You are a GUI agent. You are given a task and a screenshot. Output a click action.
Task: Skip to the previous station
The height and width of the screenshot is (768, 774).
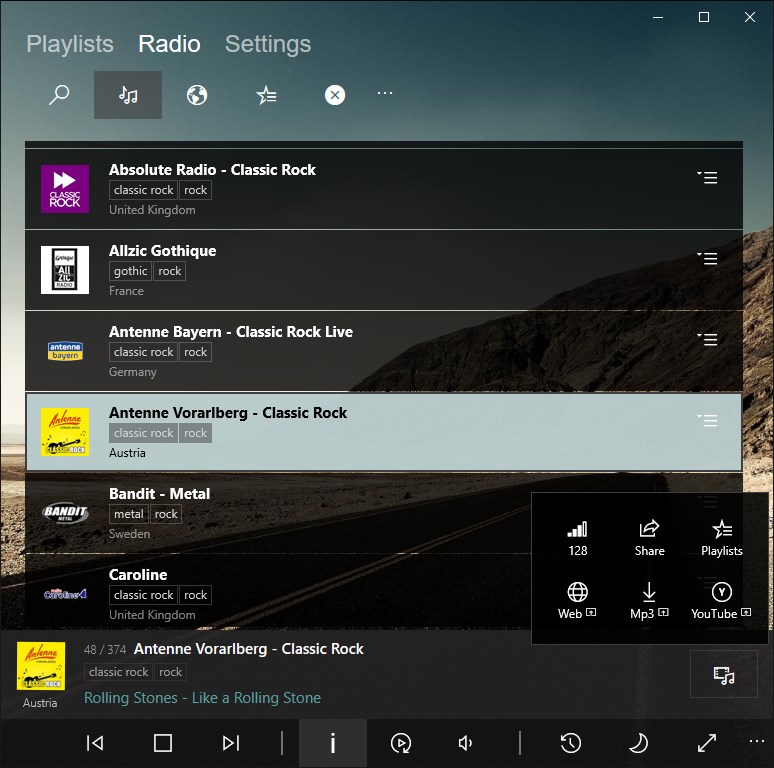pos(95,743)
